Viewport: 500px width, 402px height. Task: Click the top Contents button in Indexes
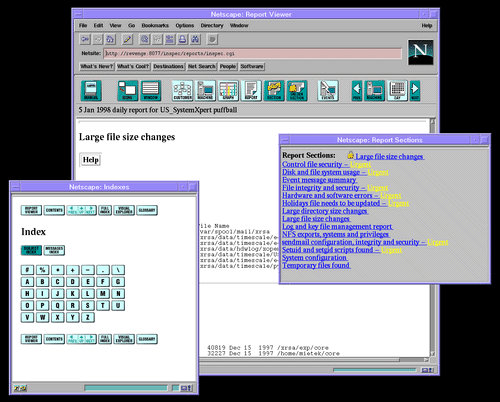[x=54, y=210]
